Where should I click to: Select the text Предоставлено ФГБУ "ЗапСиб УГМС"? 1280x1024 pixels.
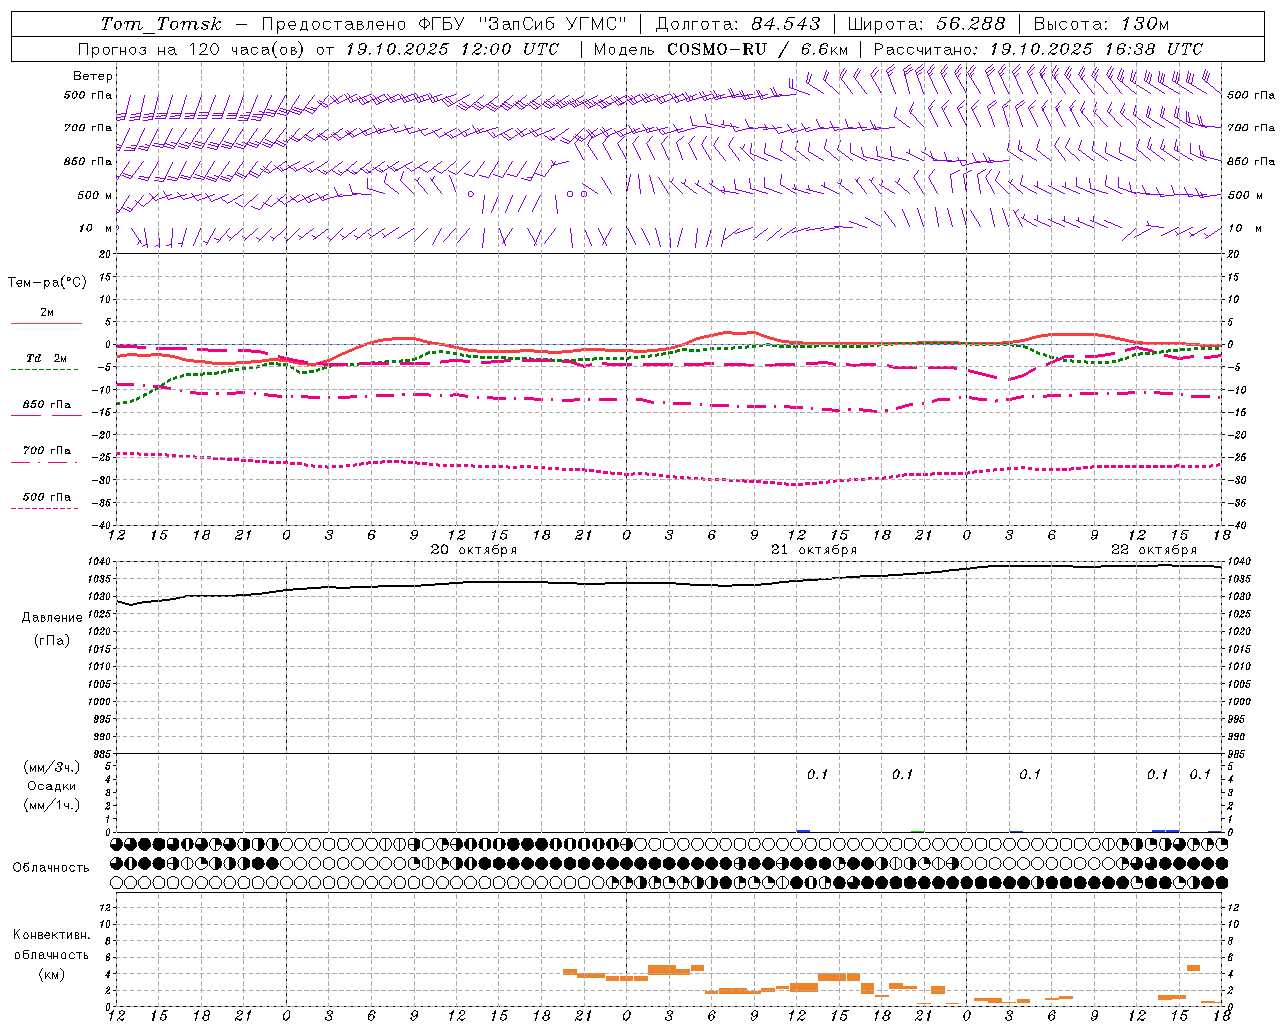(444, 24)
